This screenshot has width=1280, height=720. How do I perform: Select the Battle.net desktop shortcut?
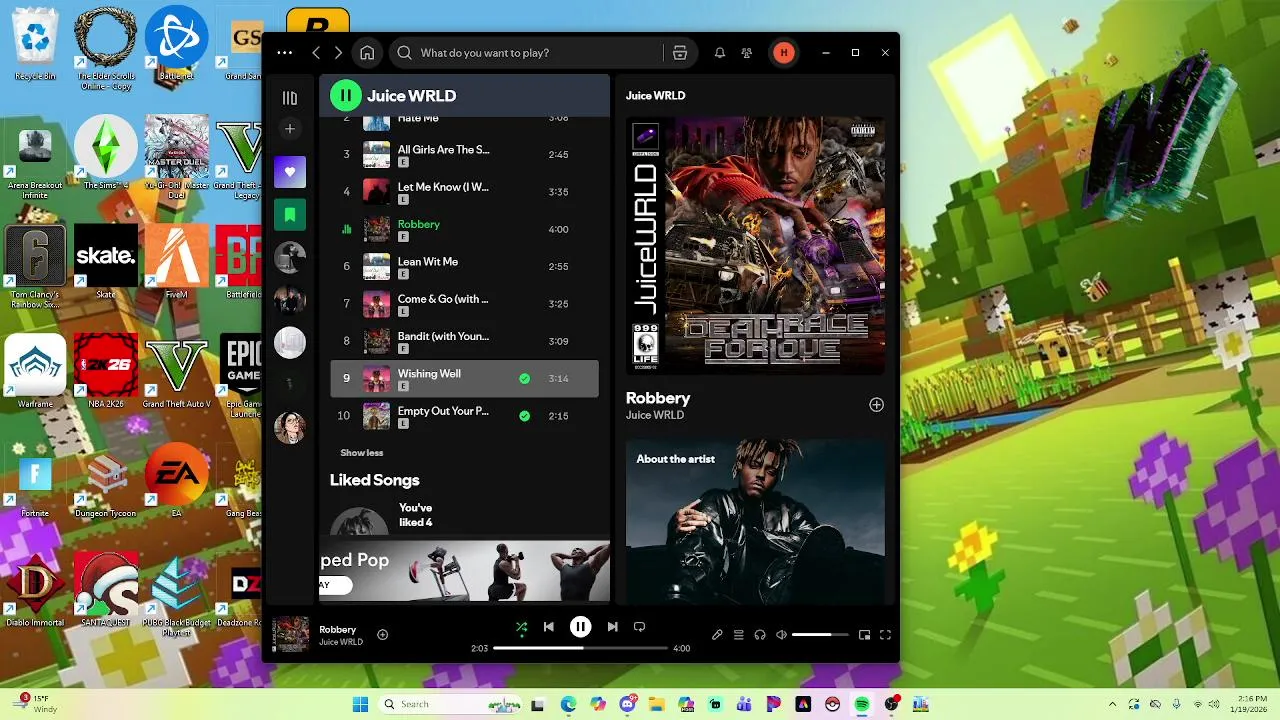(x=176, y=43)
